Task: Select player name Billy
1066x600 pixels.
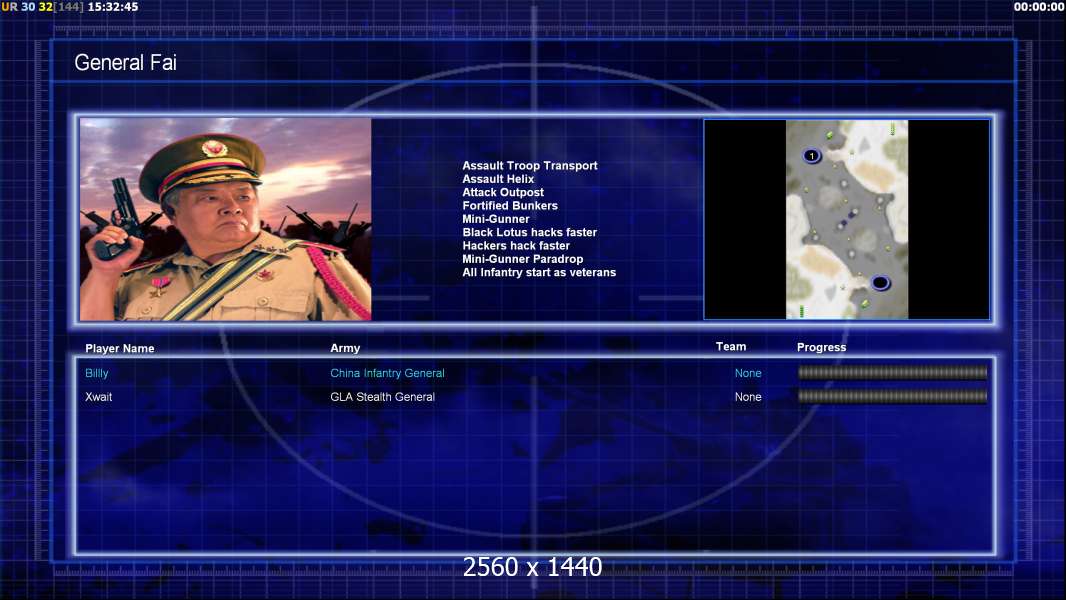Action: tap(97, 373)
